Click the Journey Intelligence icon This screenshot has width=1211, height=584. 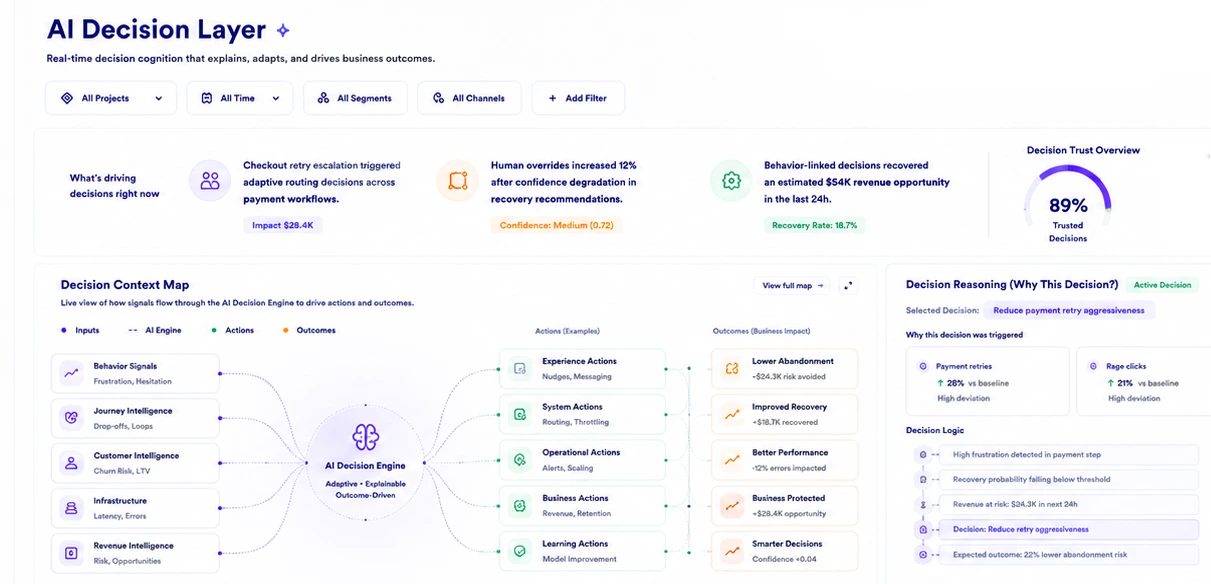click(71, 418)
